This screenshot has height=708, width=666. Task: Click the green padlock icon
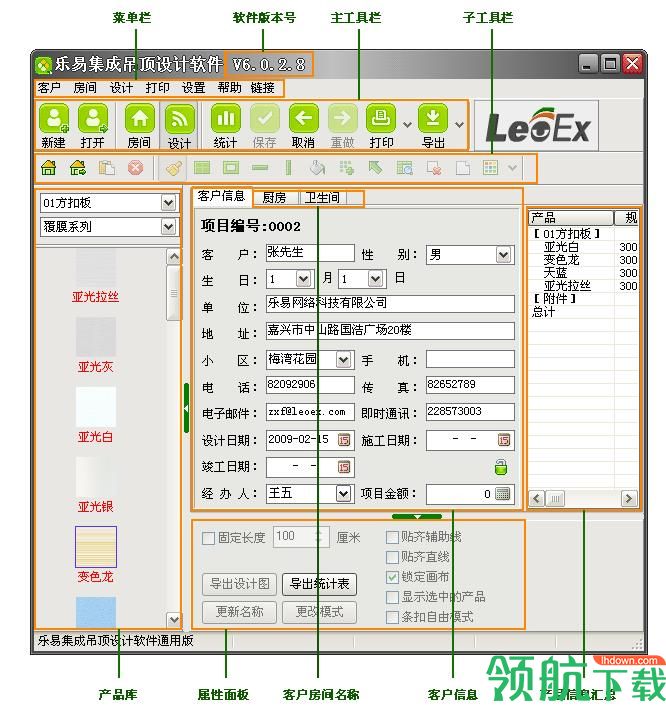coord(501,467)
